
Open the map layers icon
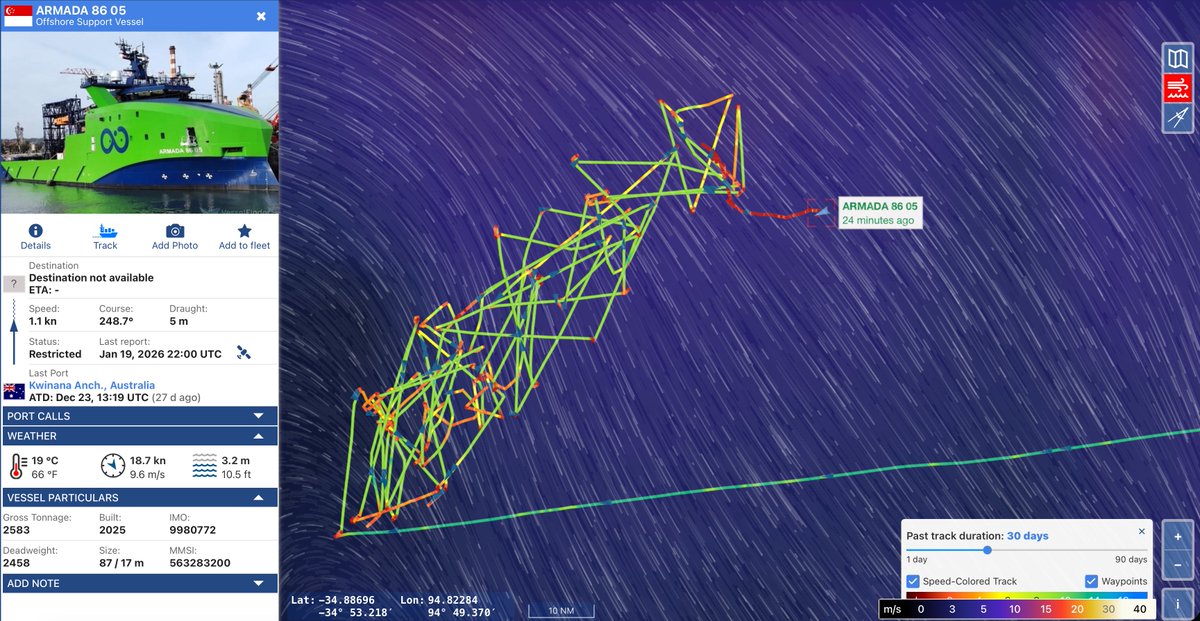tap(1177, 59)
